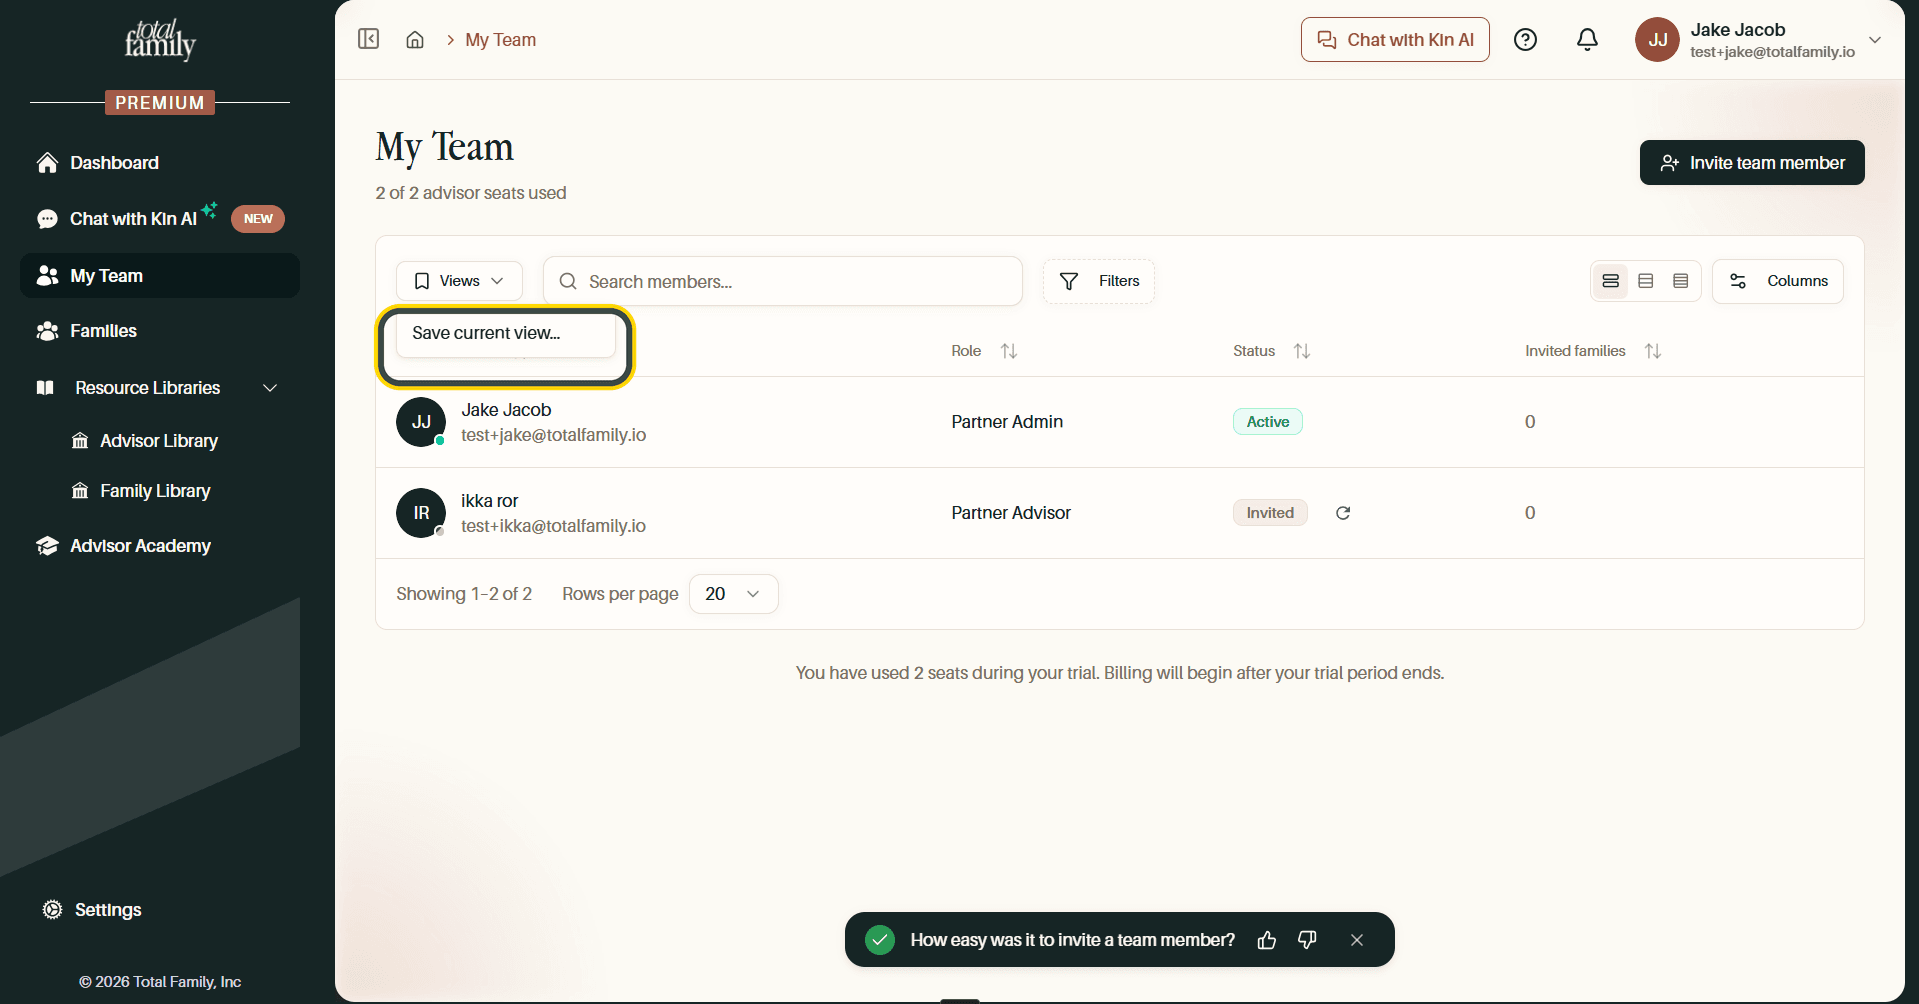
Task: Collapse the sidebar panel icon
Action: pyautogui.click(x=368, y=39)
